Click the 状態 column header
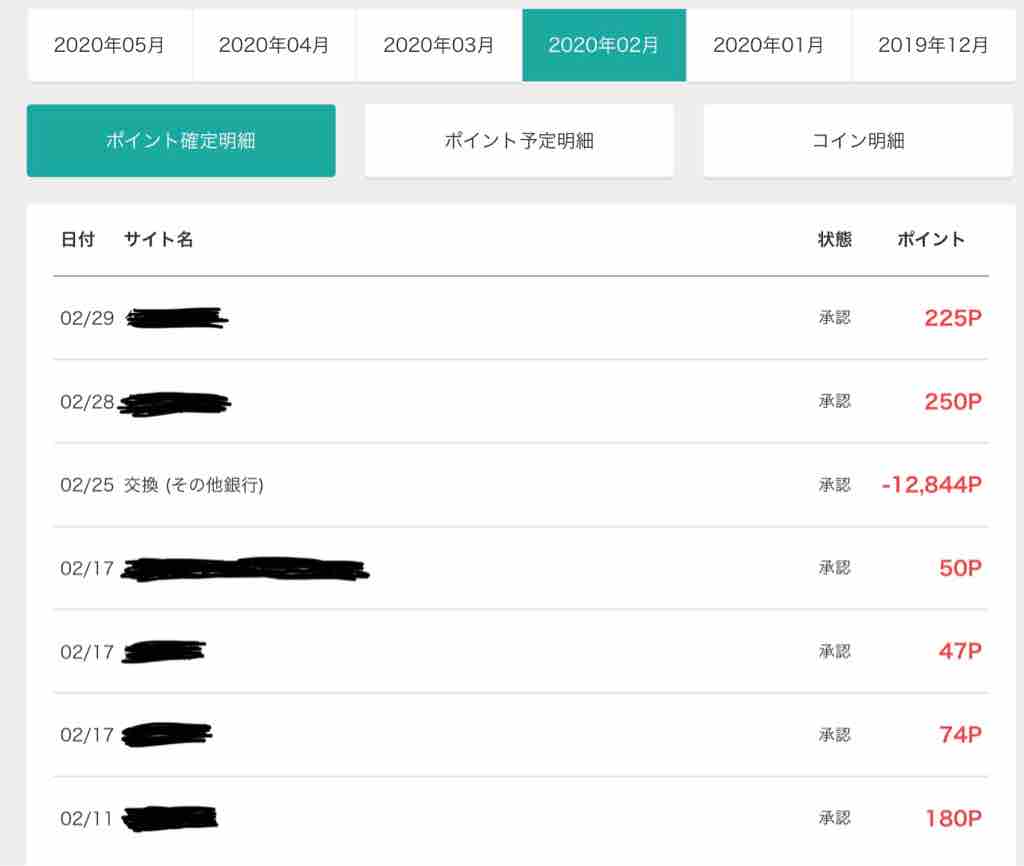This screenshot has height=866, width=1024. pos(835,240)
